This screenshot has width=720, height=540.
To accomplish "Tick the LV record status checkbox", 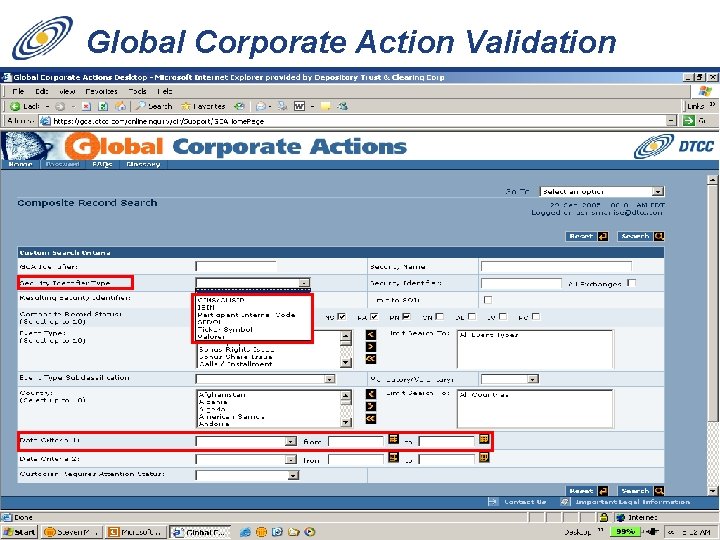I will (x=503, y=317).
